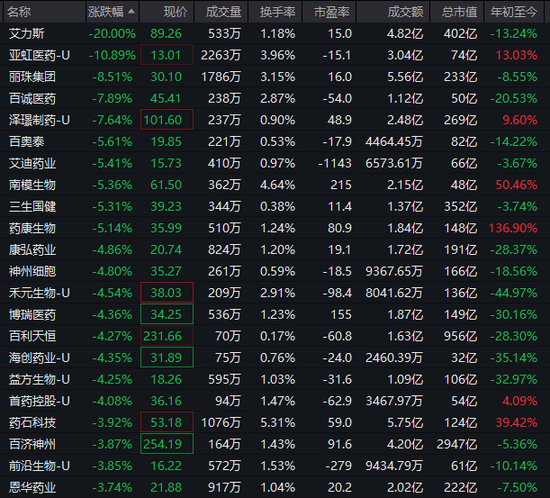Click the 1076万 volume value
550x498 pixels.
click(x=221, y=423)
